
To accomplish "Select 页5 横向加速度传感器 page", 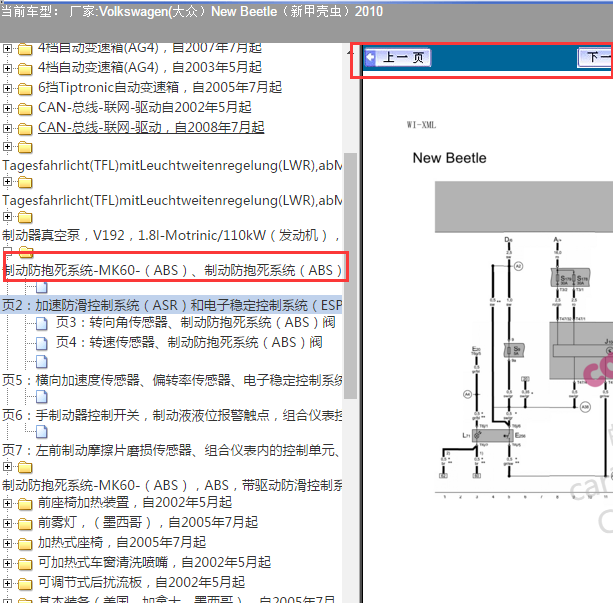I will click(x=172, y=380).
